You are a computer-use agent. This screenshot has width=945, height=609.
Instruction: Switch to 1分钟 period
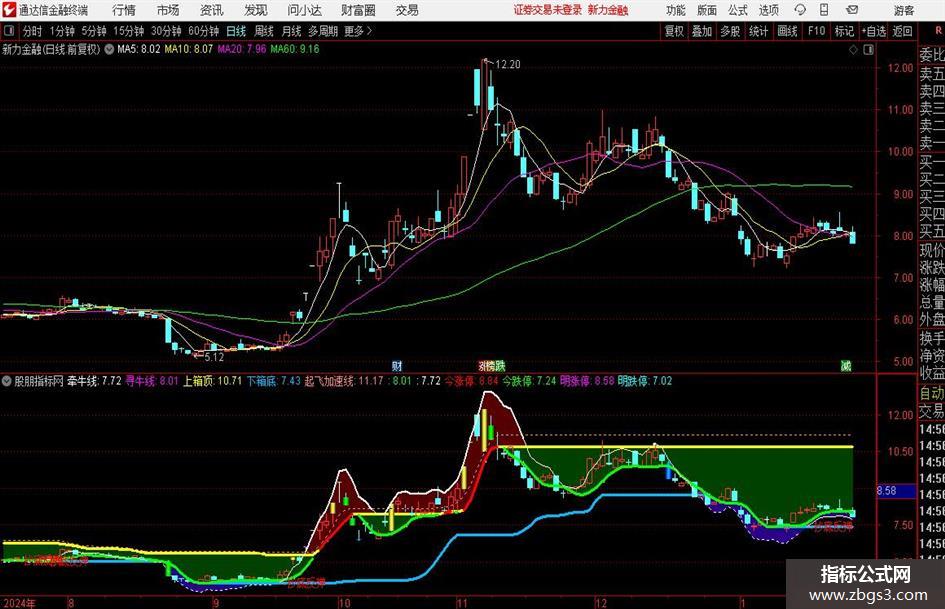(x=62, y=31)
